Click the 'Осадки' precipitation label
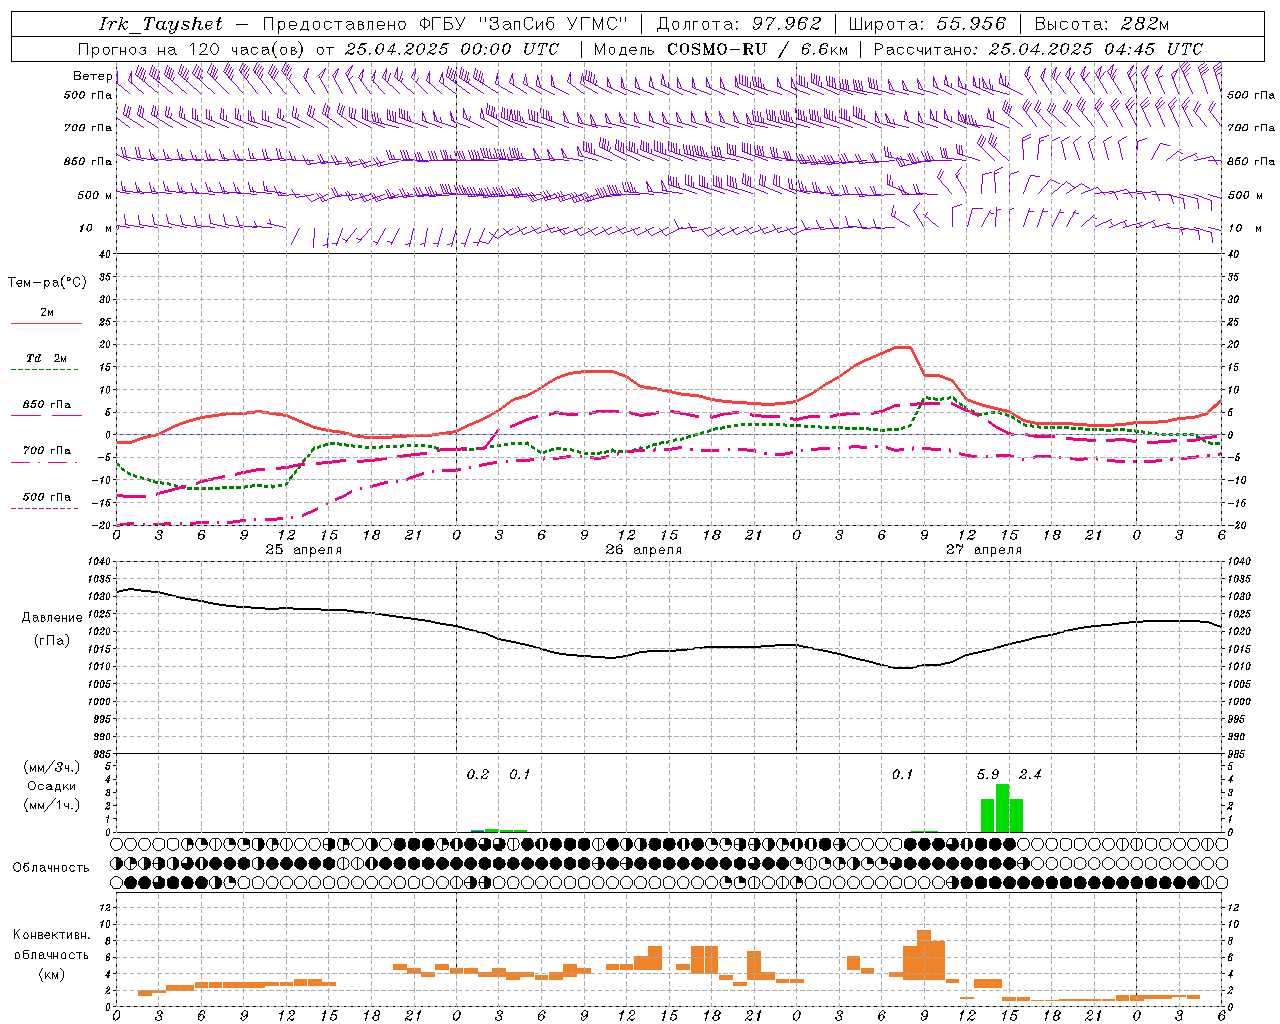The image size is (1280, 1024). (52, 786)
